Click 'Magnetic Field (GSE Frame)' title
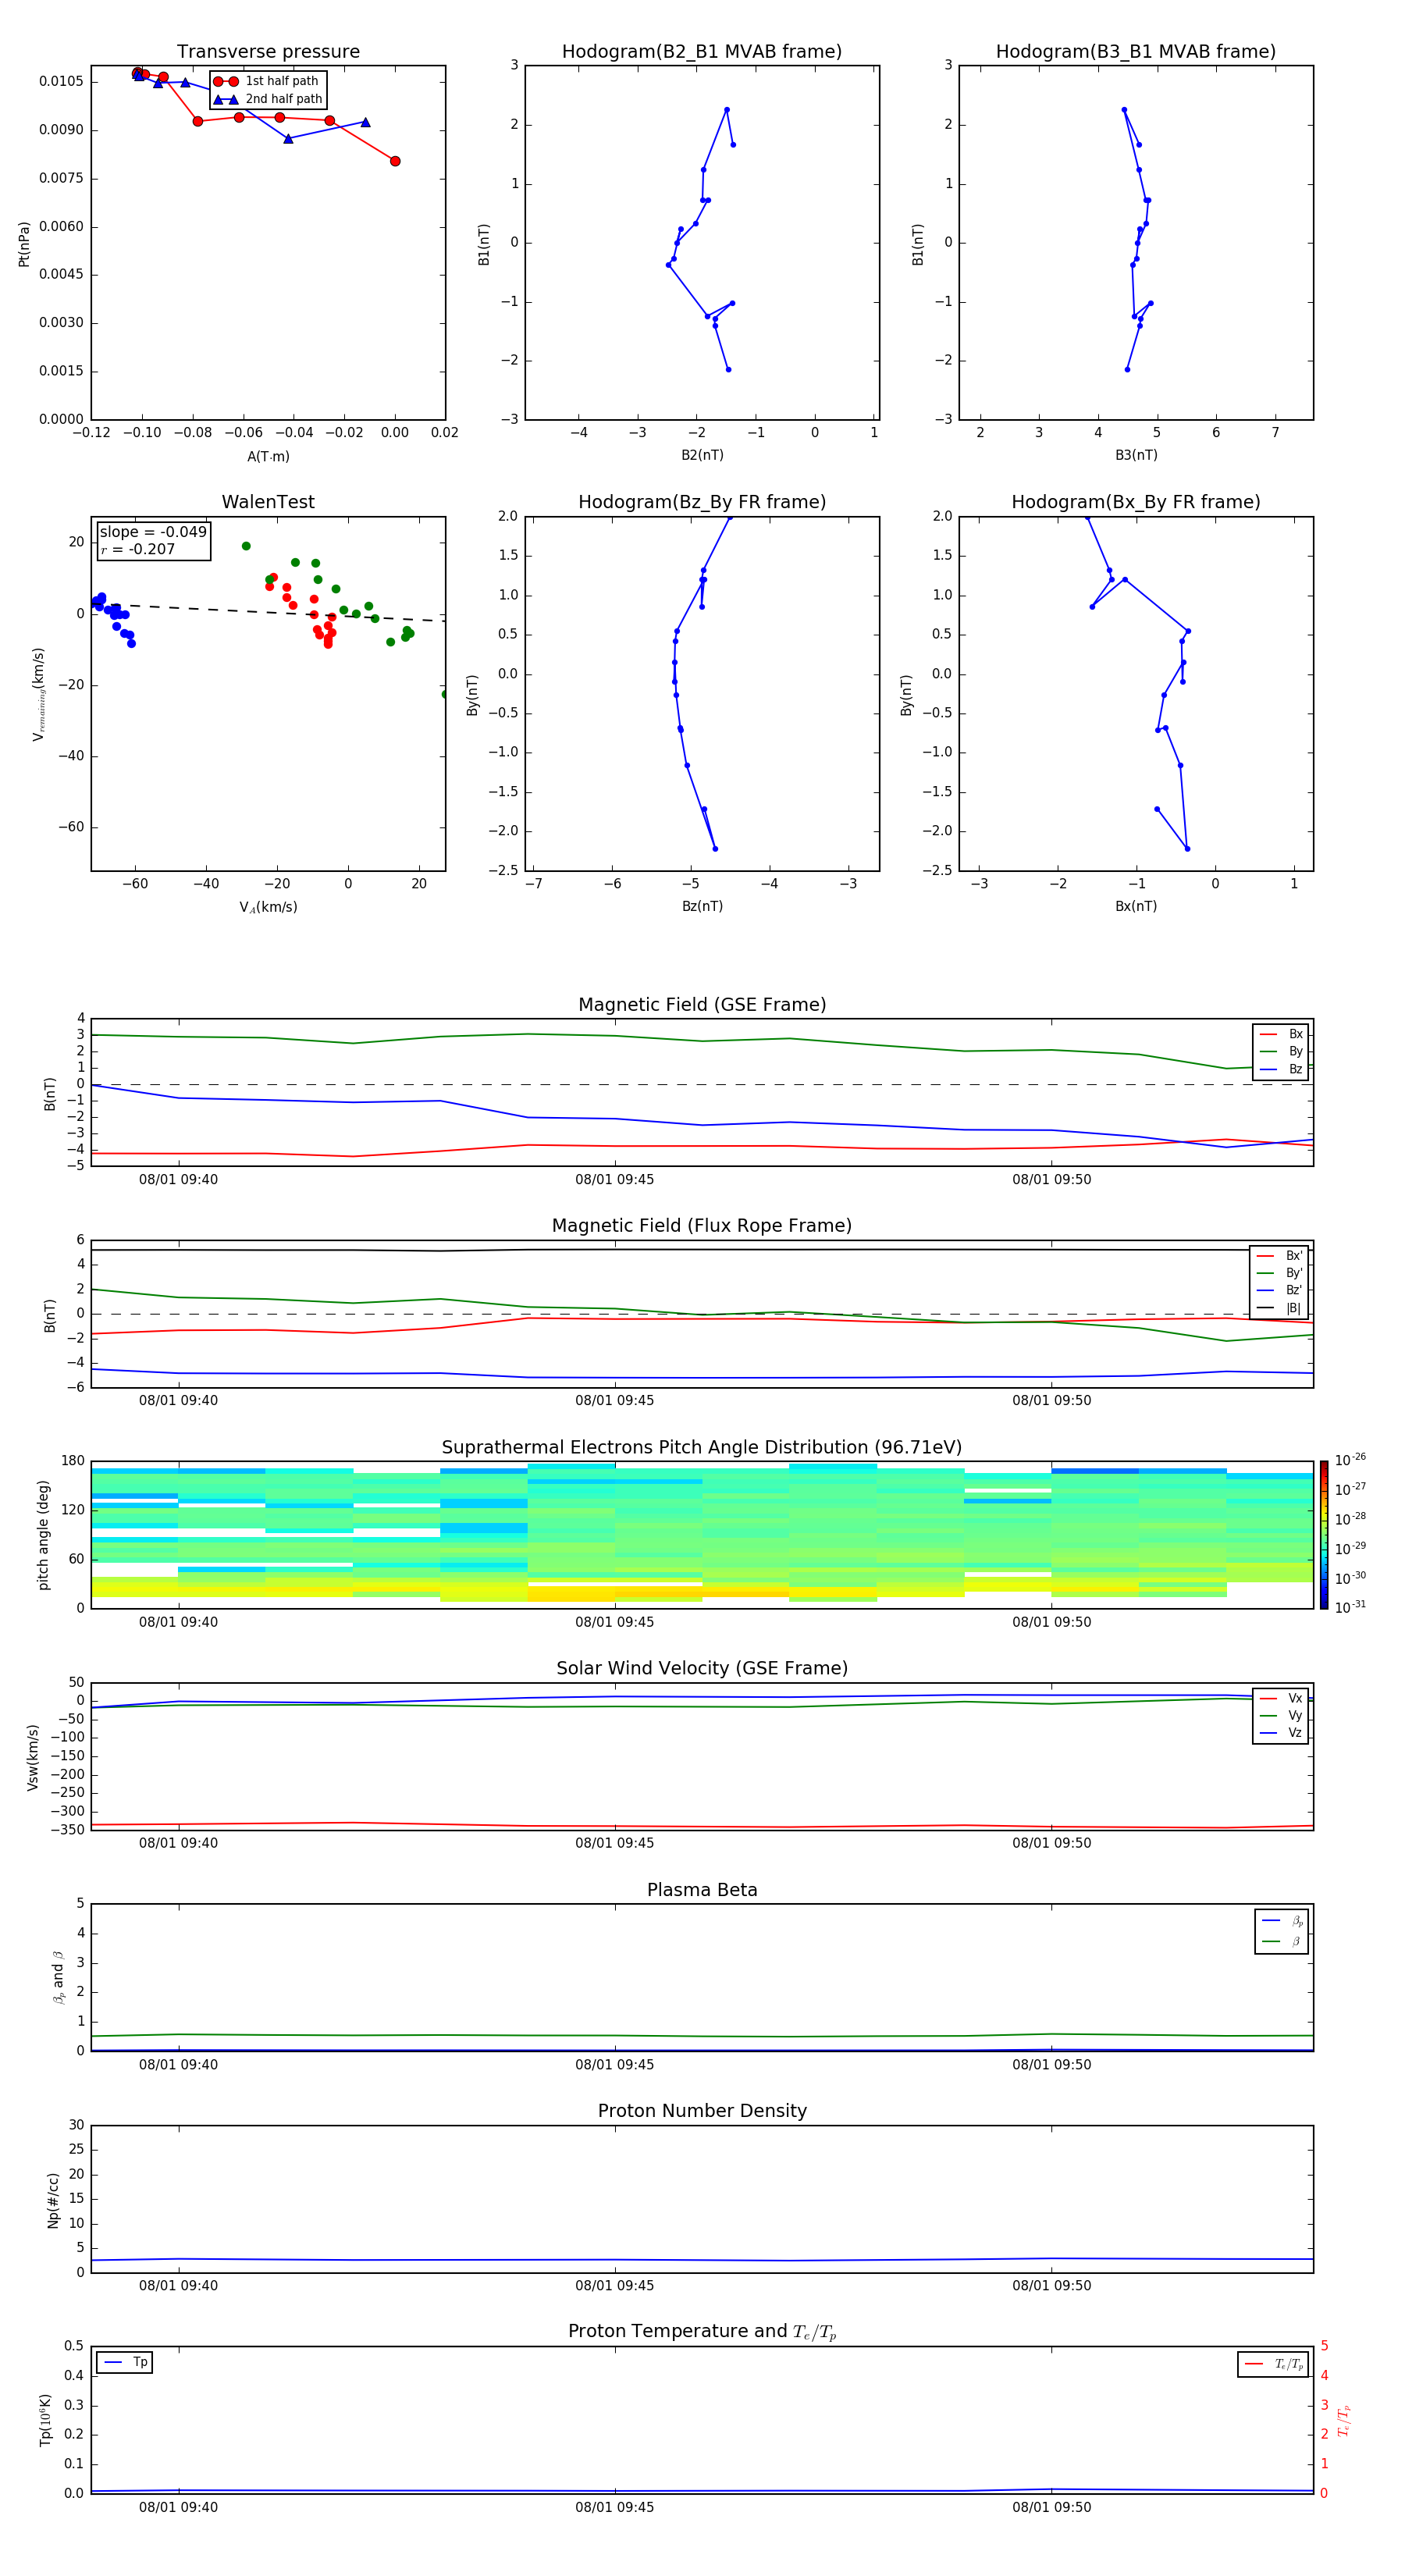1405x2576 pixels. [702, 1005]
